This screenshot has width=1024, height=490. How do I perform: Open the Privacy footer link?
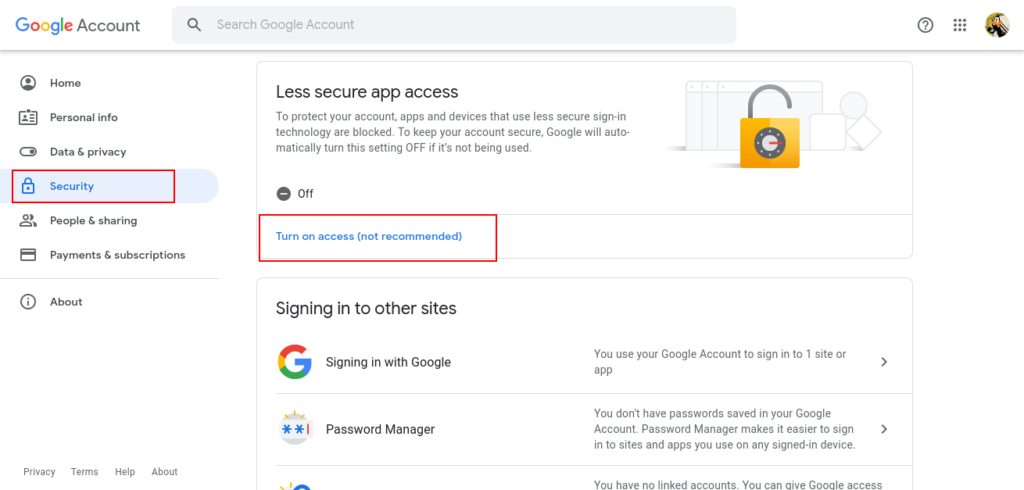tap(39, 472)
